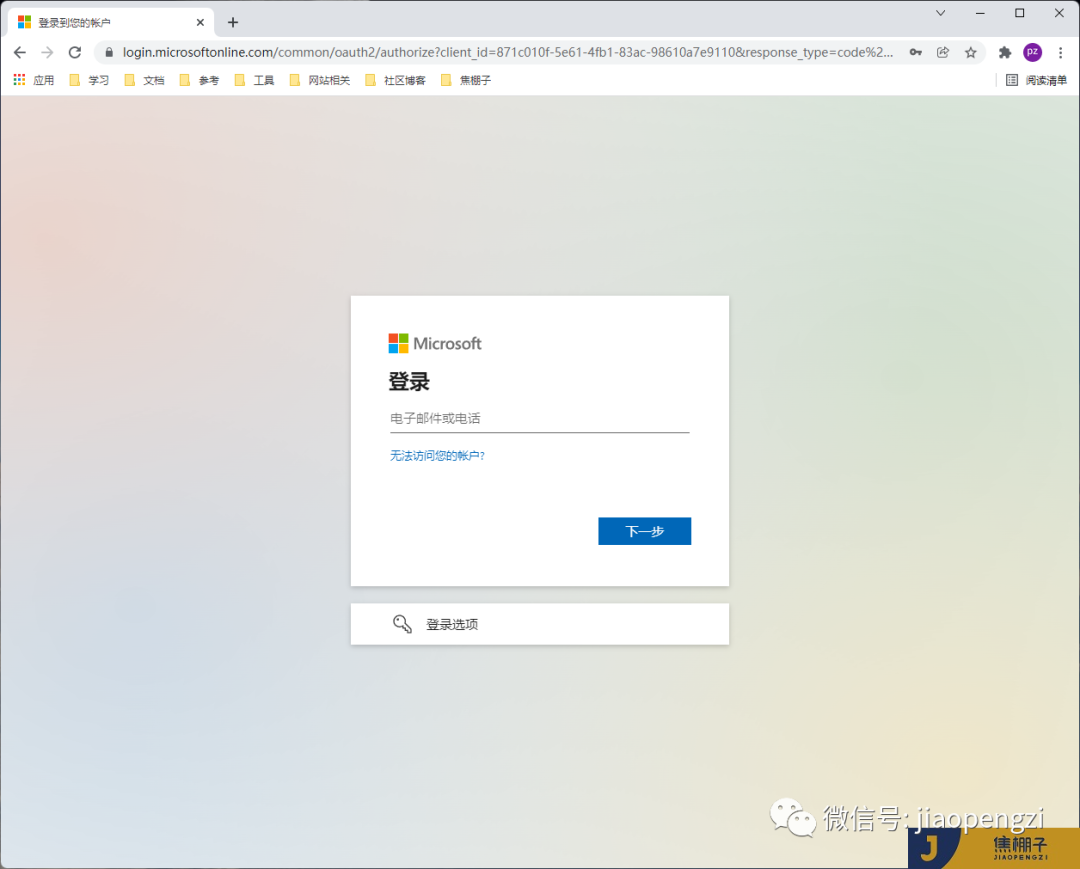
Task: Open the Extensions puzzle icon
Action: [x=1005, y=52]
